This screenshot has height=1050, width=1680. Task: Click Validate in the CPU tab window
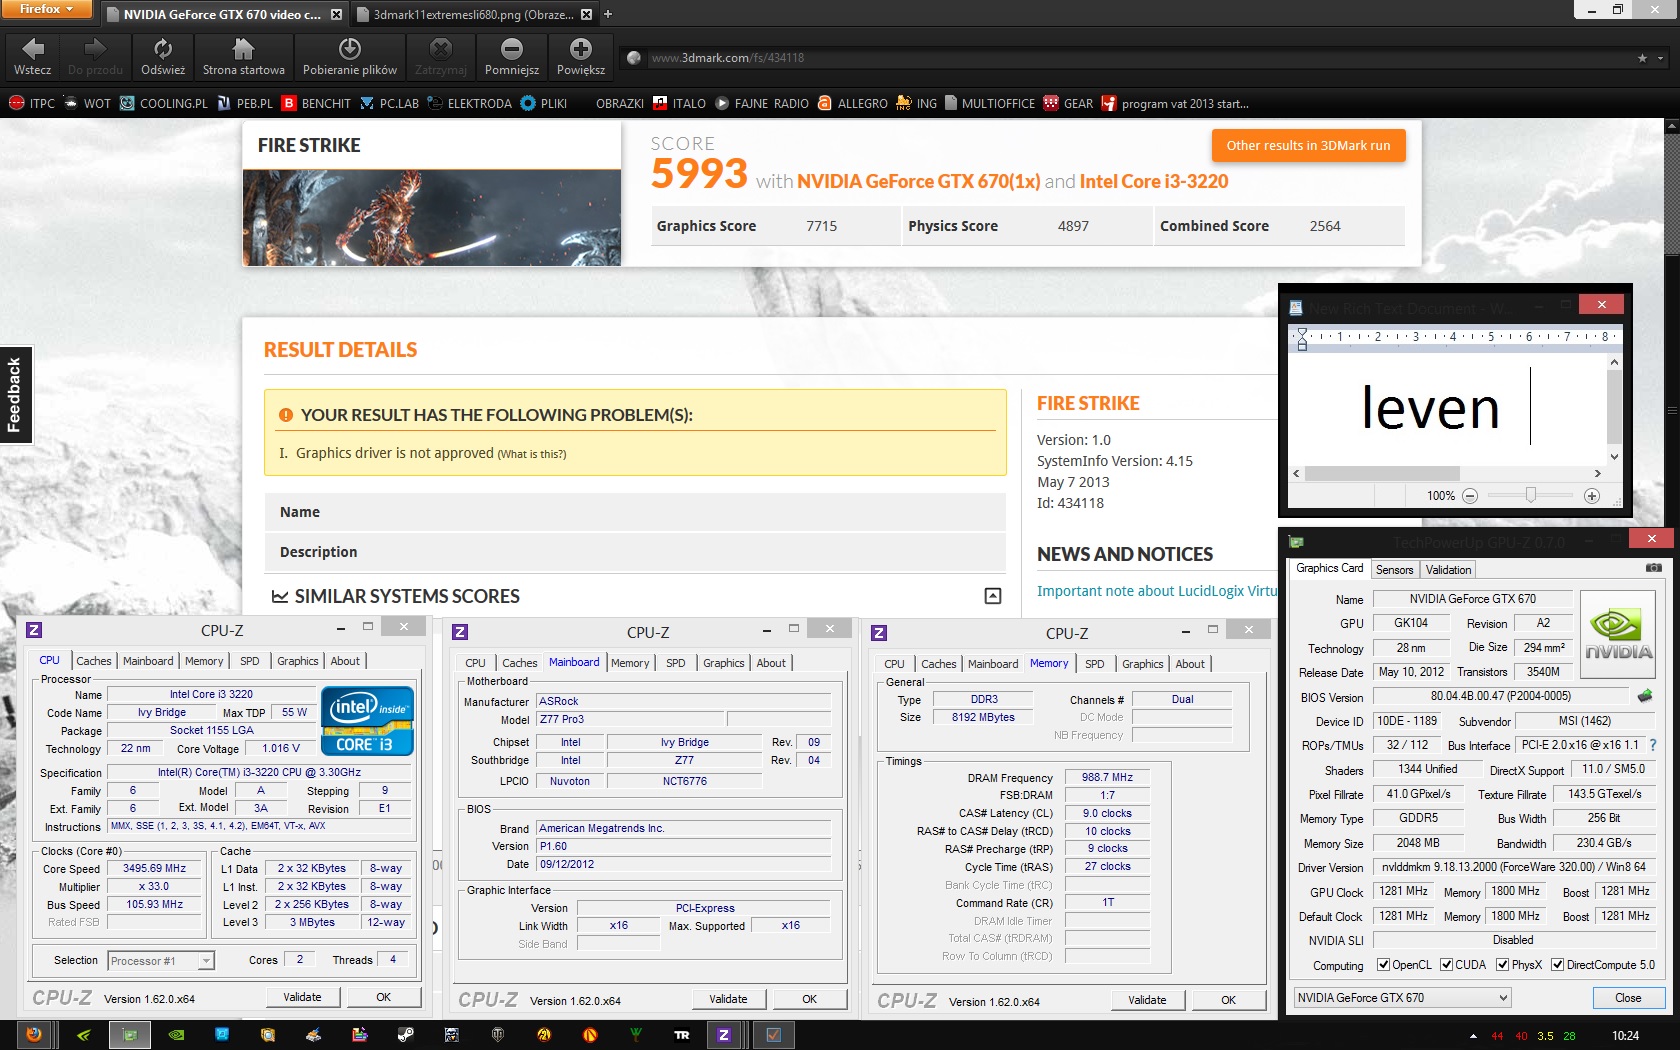pos(303,997)
